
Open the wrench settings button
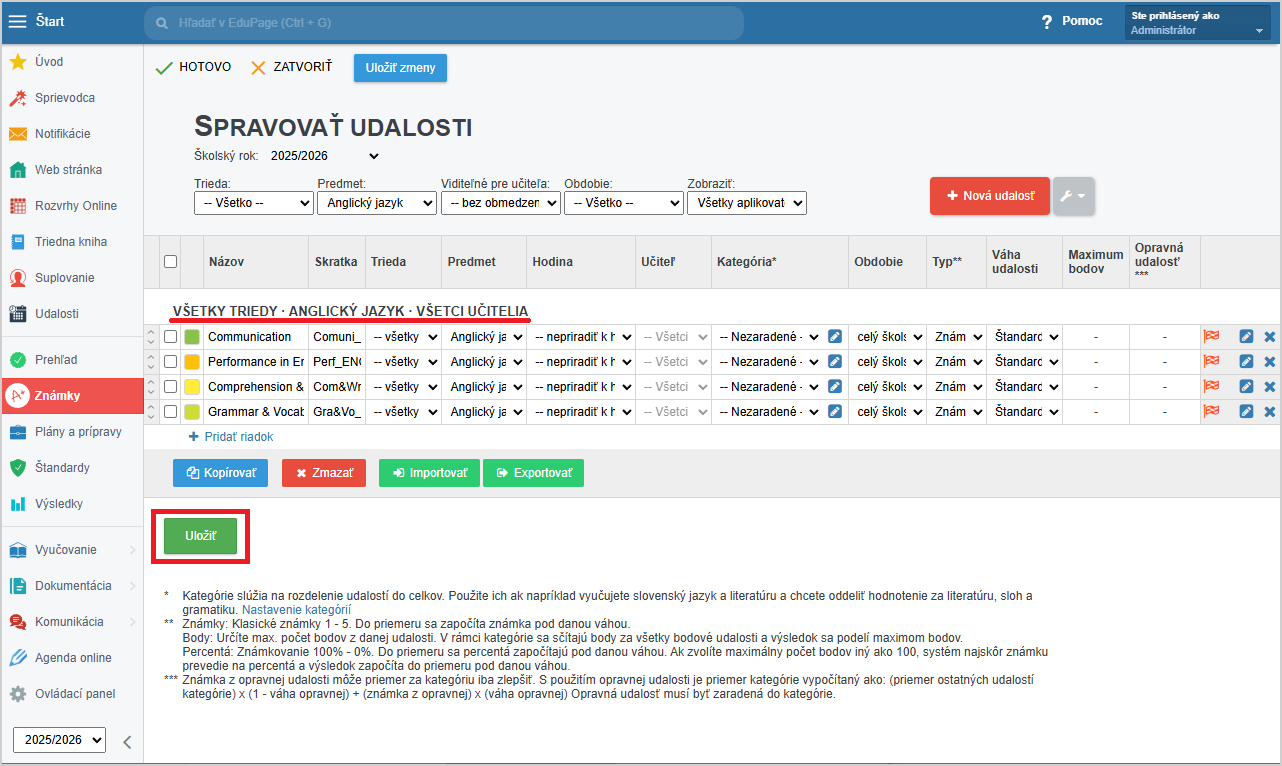point(1073,196)
